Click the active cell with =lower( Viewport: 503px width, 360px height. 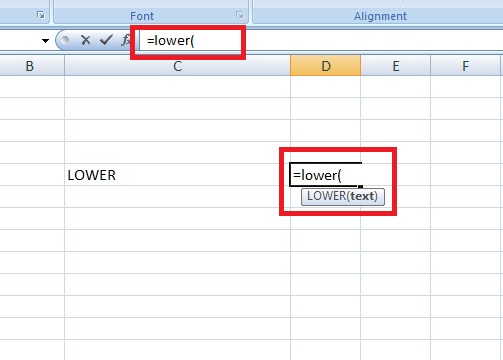pos(326,175)
